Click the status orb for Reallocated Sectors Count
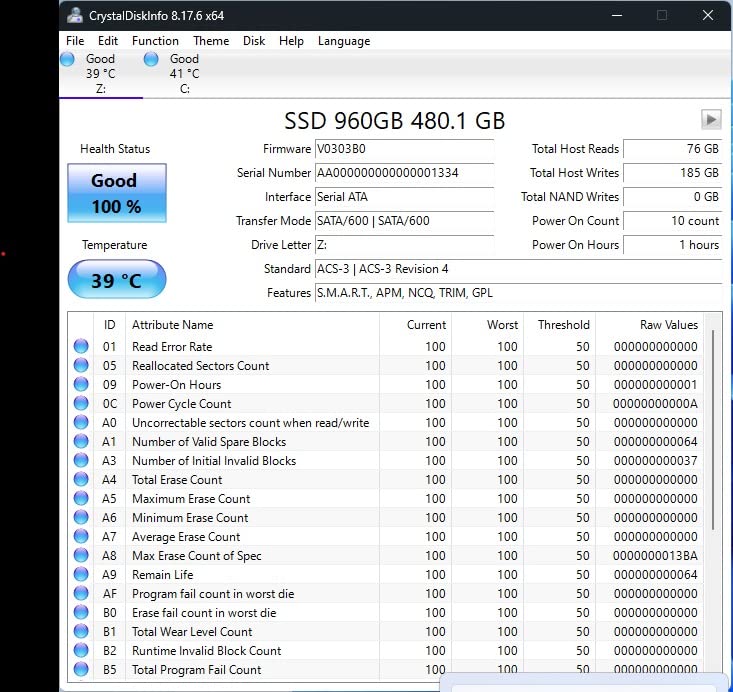The width and height of the screenshot is (733, 692). tap(81, 365)
